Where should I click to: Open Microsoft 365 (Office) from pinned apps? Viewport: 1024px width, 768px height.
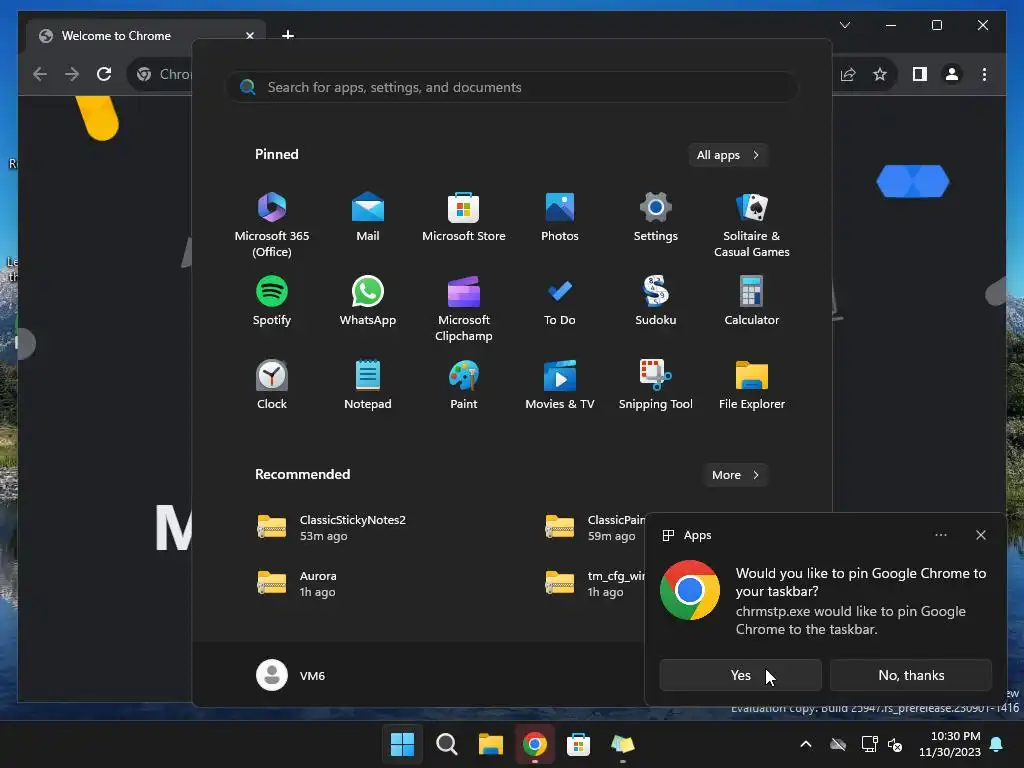click(272, 225)
